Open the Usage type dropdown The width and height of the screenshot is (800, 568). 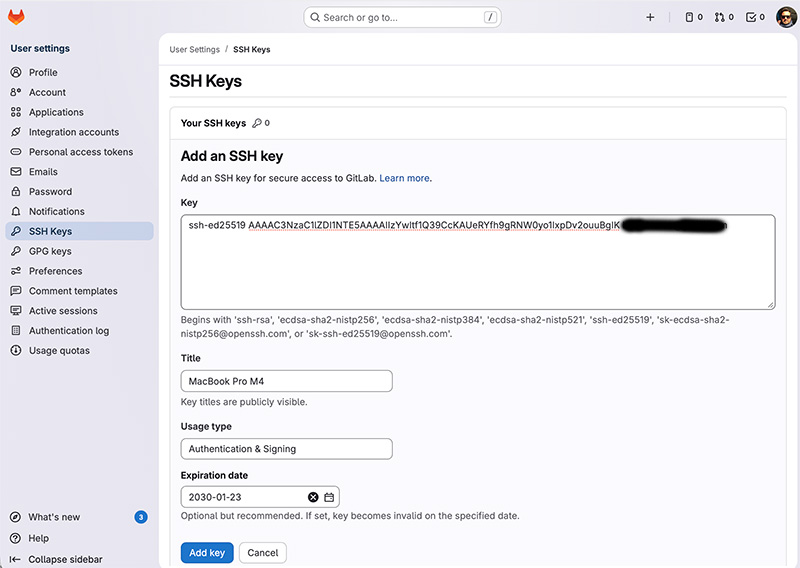(x=286, y=449)
